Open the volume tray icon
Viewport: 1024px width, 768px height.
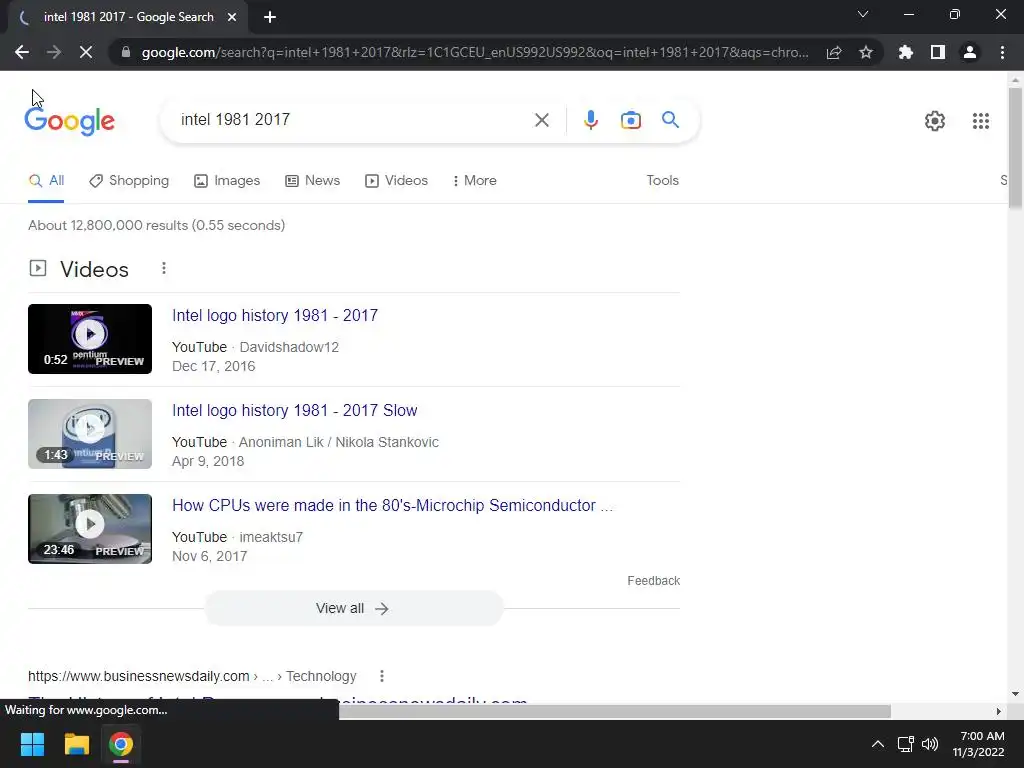point(930,744)
